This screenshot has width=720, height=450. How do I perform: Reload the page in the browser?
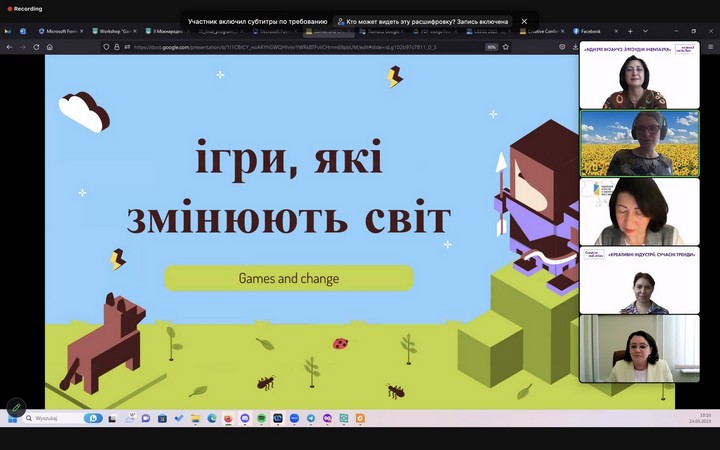click(x=36, y=47)
